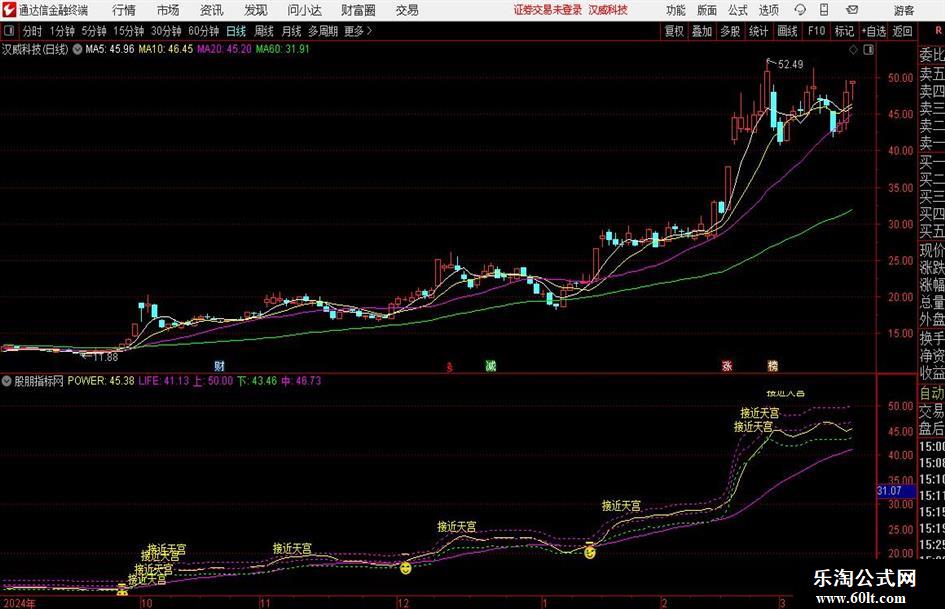Image resolution: width=945 pixels, height=609 pixels.
Task: Click the MA10: 46.45 indicator value
Action: [166, 49]
